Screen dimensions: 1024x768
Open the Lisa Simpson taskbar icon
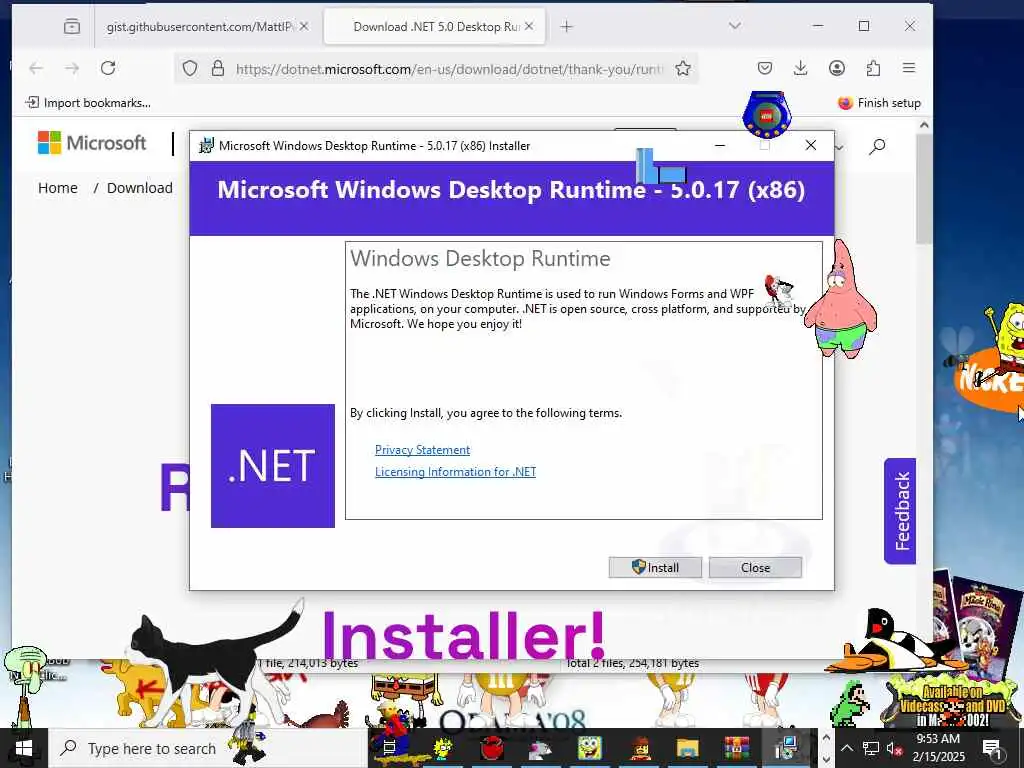pos(443,748)
